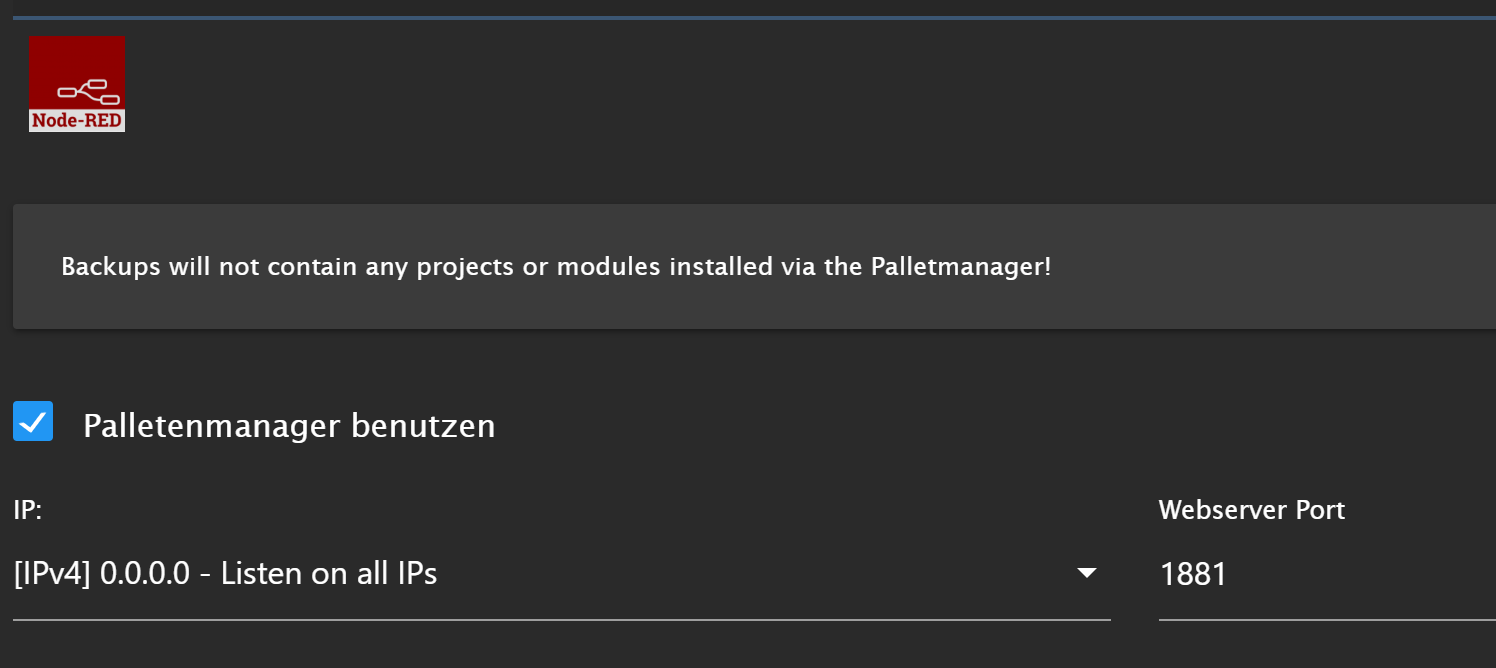Click the word "Backups" in the notice
The height and width of the screenshot is (668, 1496).
coord(111,267)
